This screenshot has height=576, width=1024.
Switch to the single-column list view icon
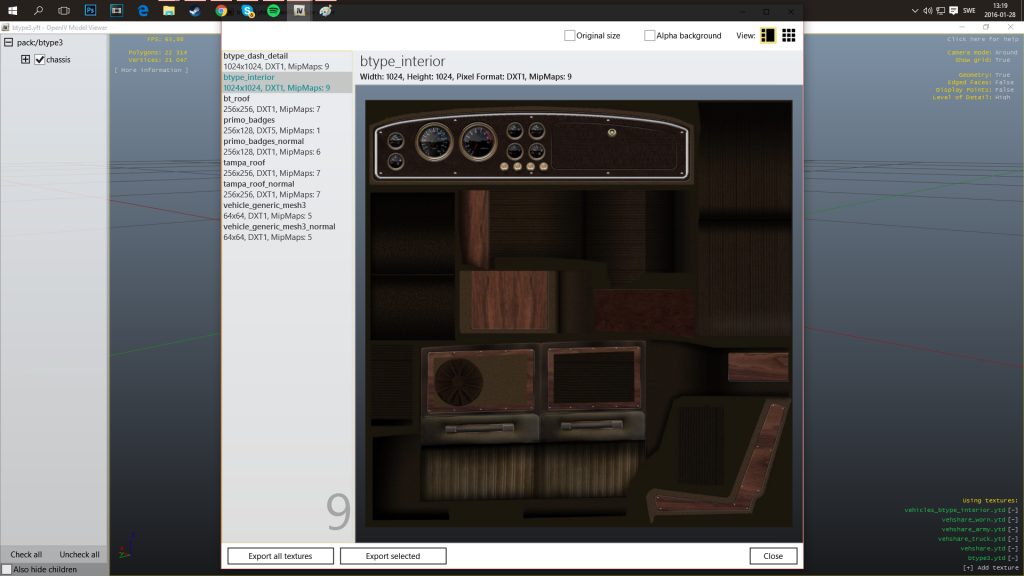[x=767, y=35]
